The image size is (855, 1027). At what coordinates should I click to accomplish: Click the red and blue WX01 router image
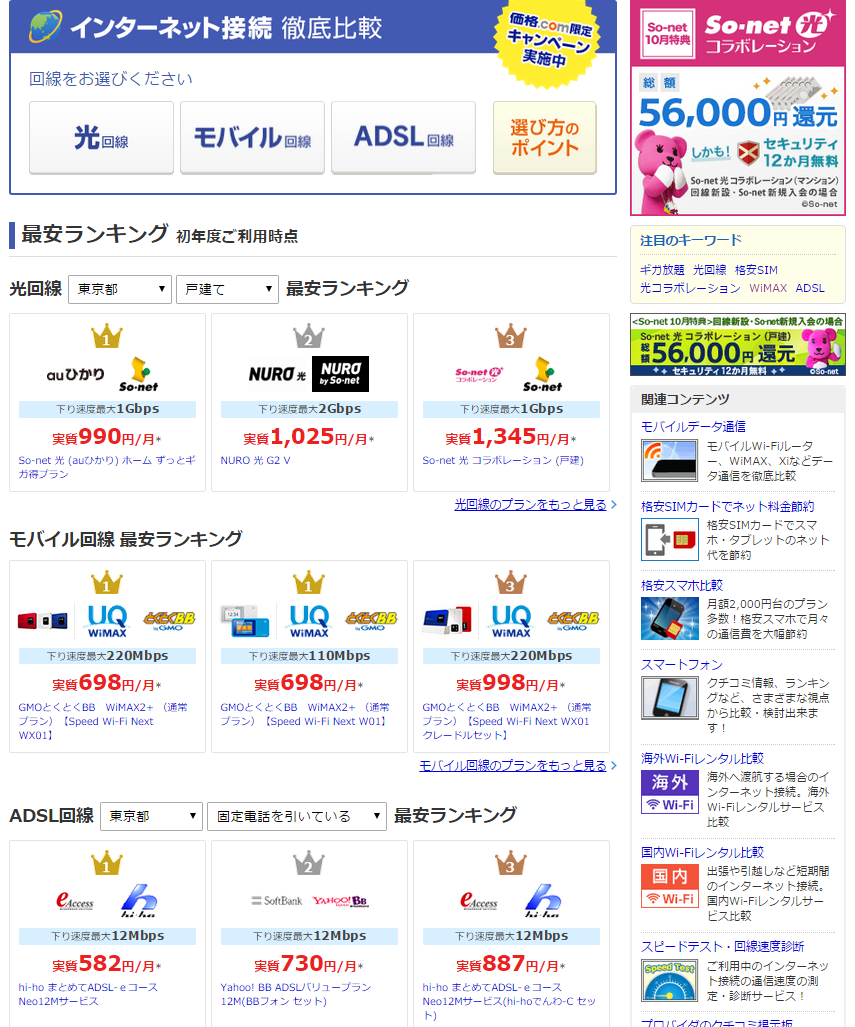tap(43, 620)
